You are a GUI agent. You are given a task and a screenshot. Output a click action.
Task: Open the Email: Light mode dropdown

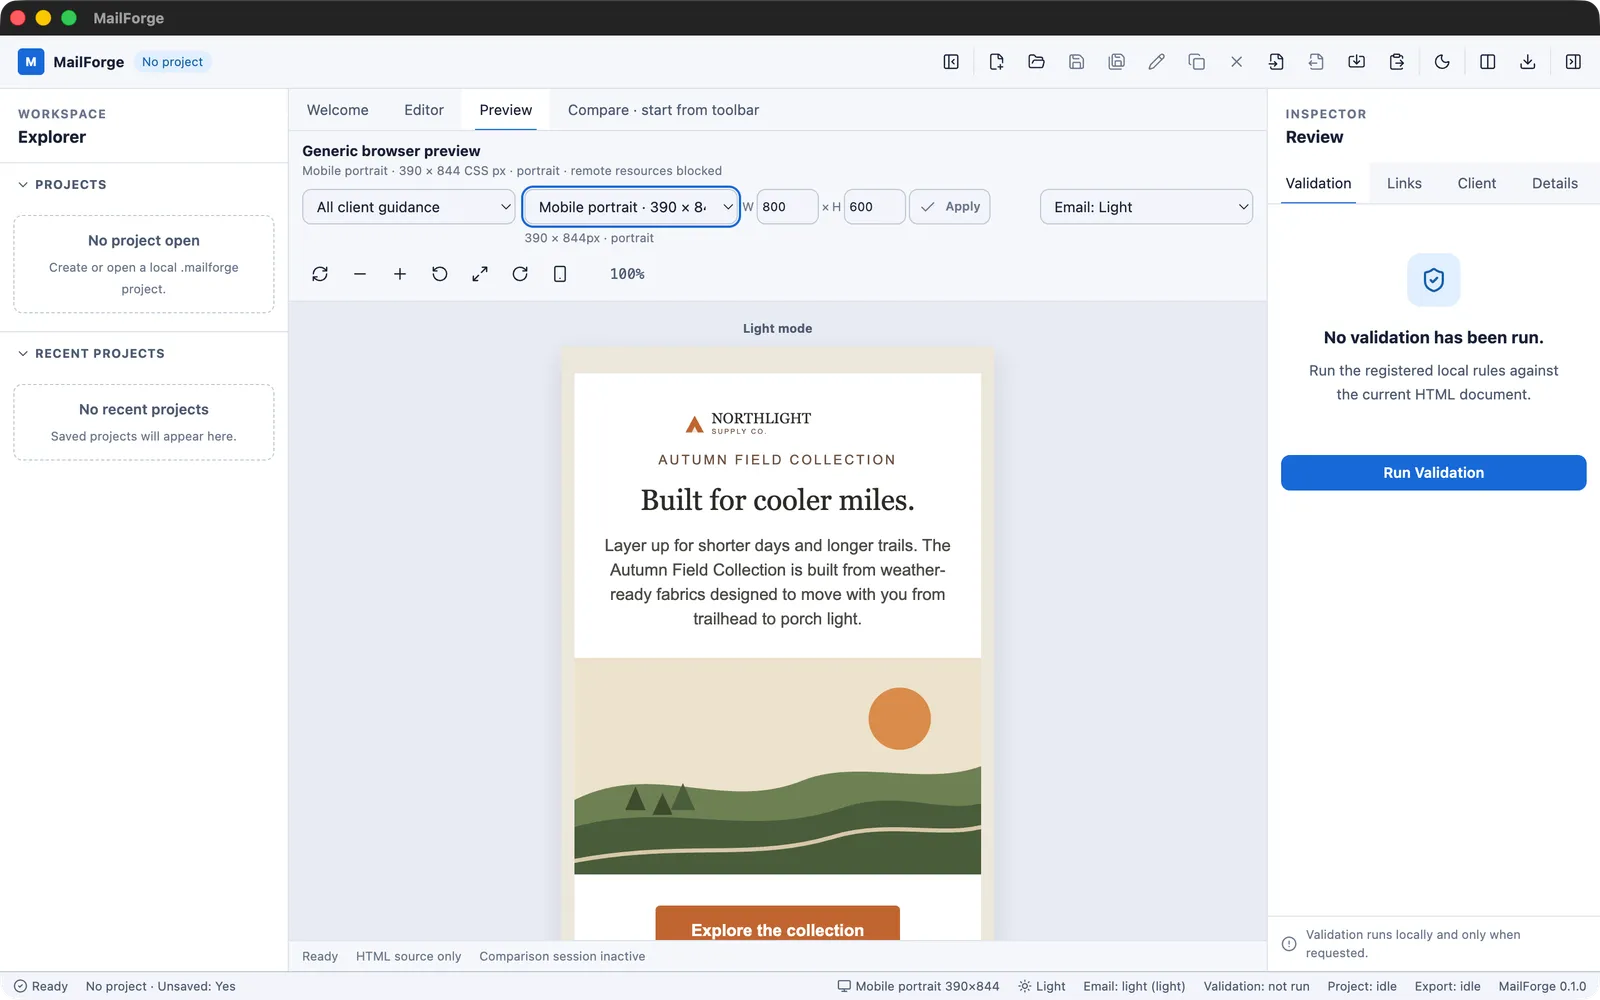1146,207
